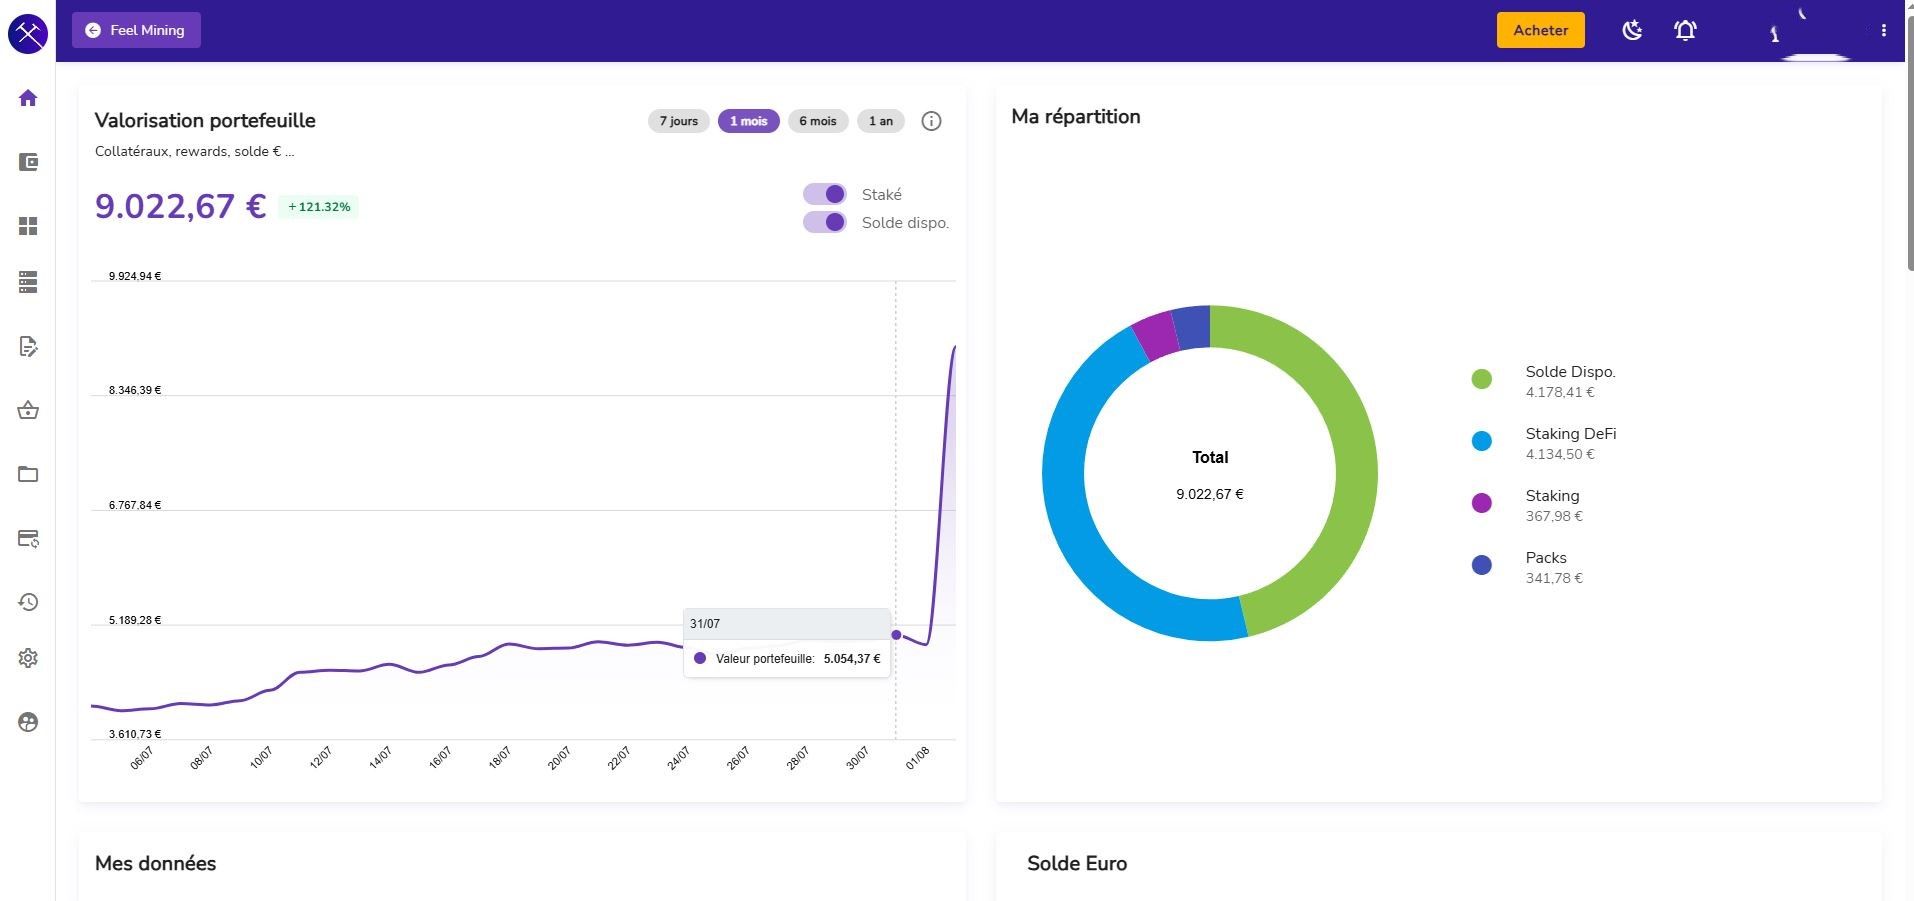Viewport: 1914px width, 901px height.
Task: Turn off the Solde dispo. toggle
Action: (825, 222)
